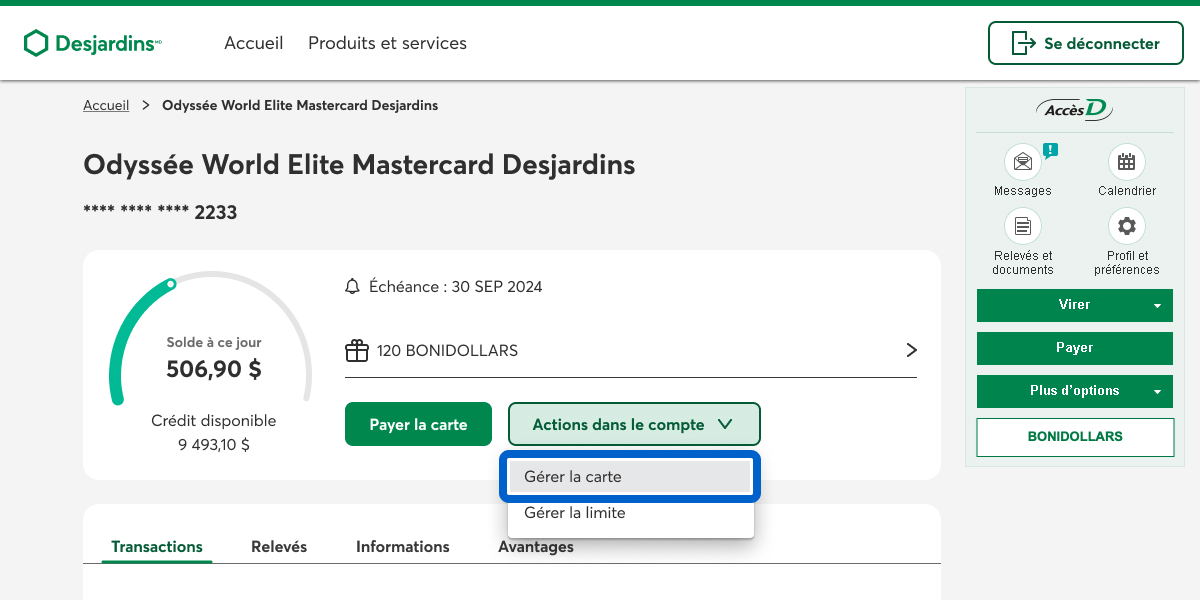The image size is (1200, 600).
Task: Switch to the Relevés tab
Action: 279,547
